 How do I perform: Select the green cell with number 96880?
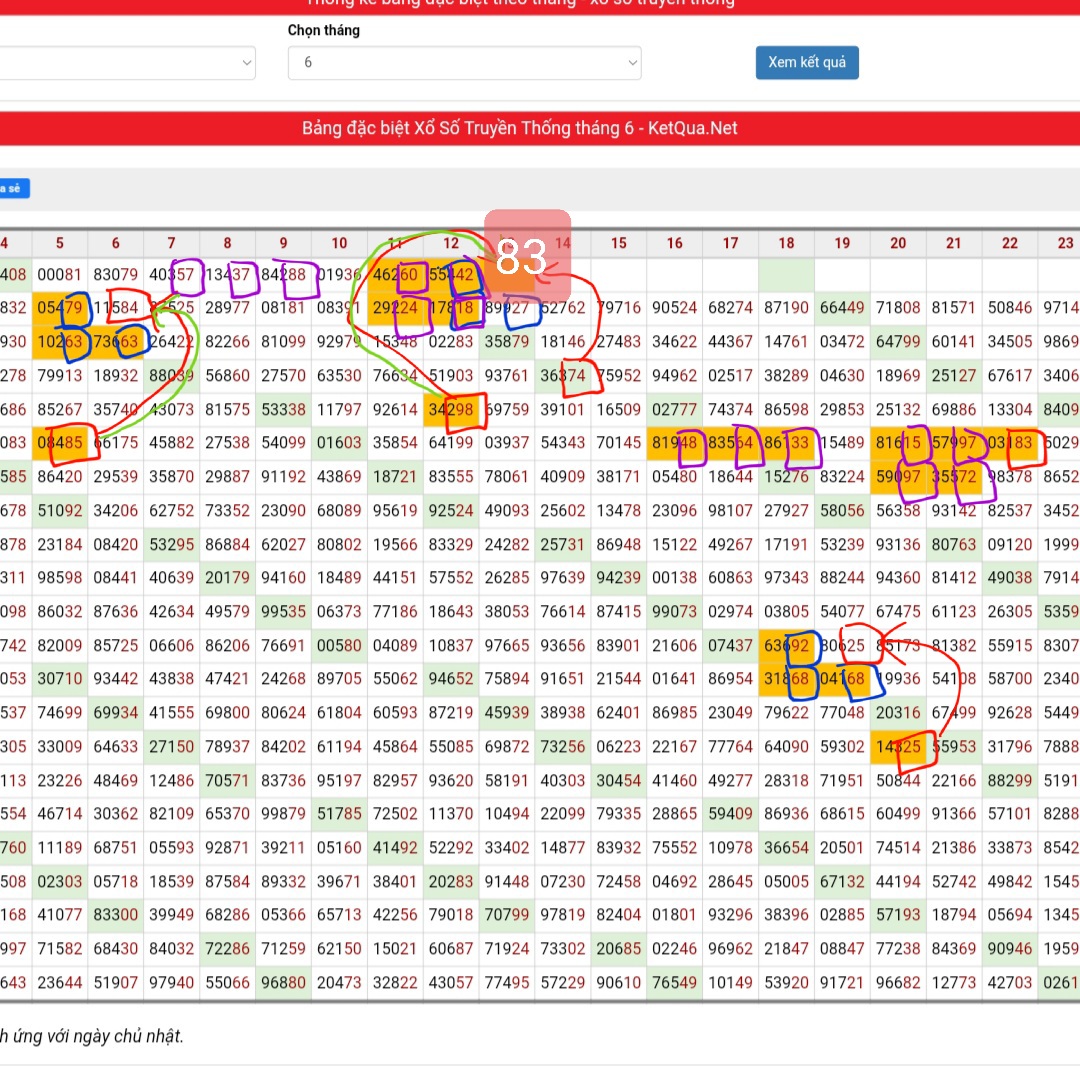click(x=283, y=983)
